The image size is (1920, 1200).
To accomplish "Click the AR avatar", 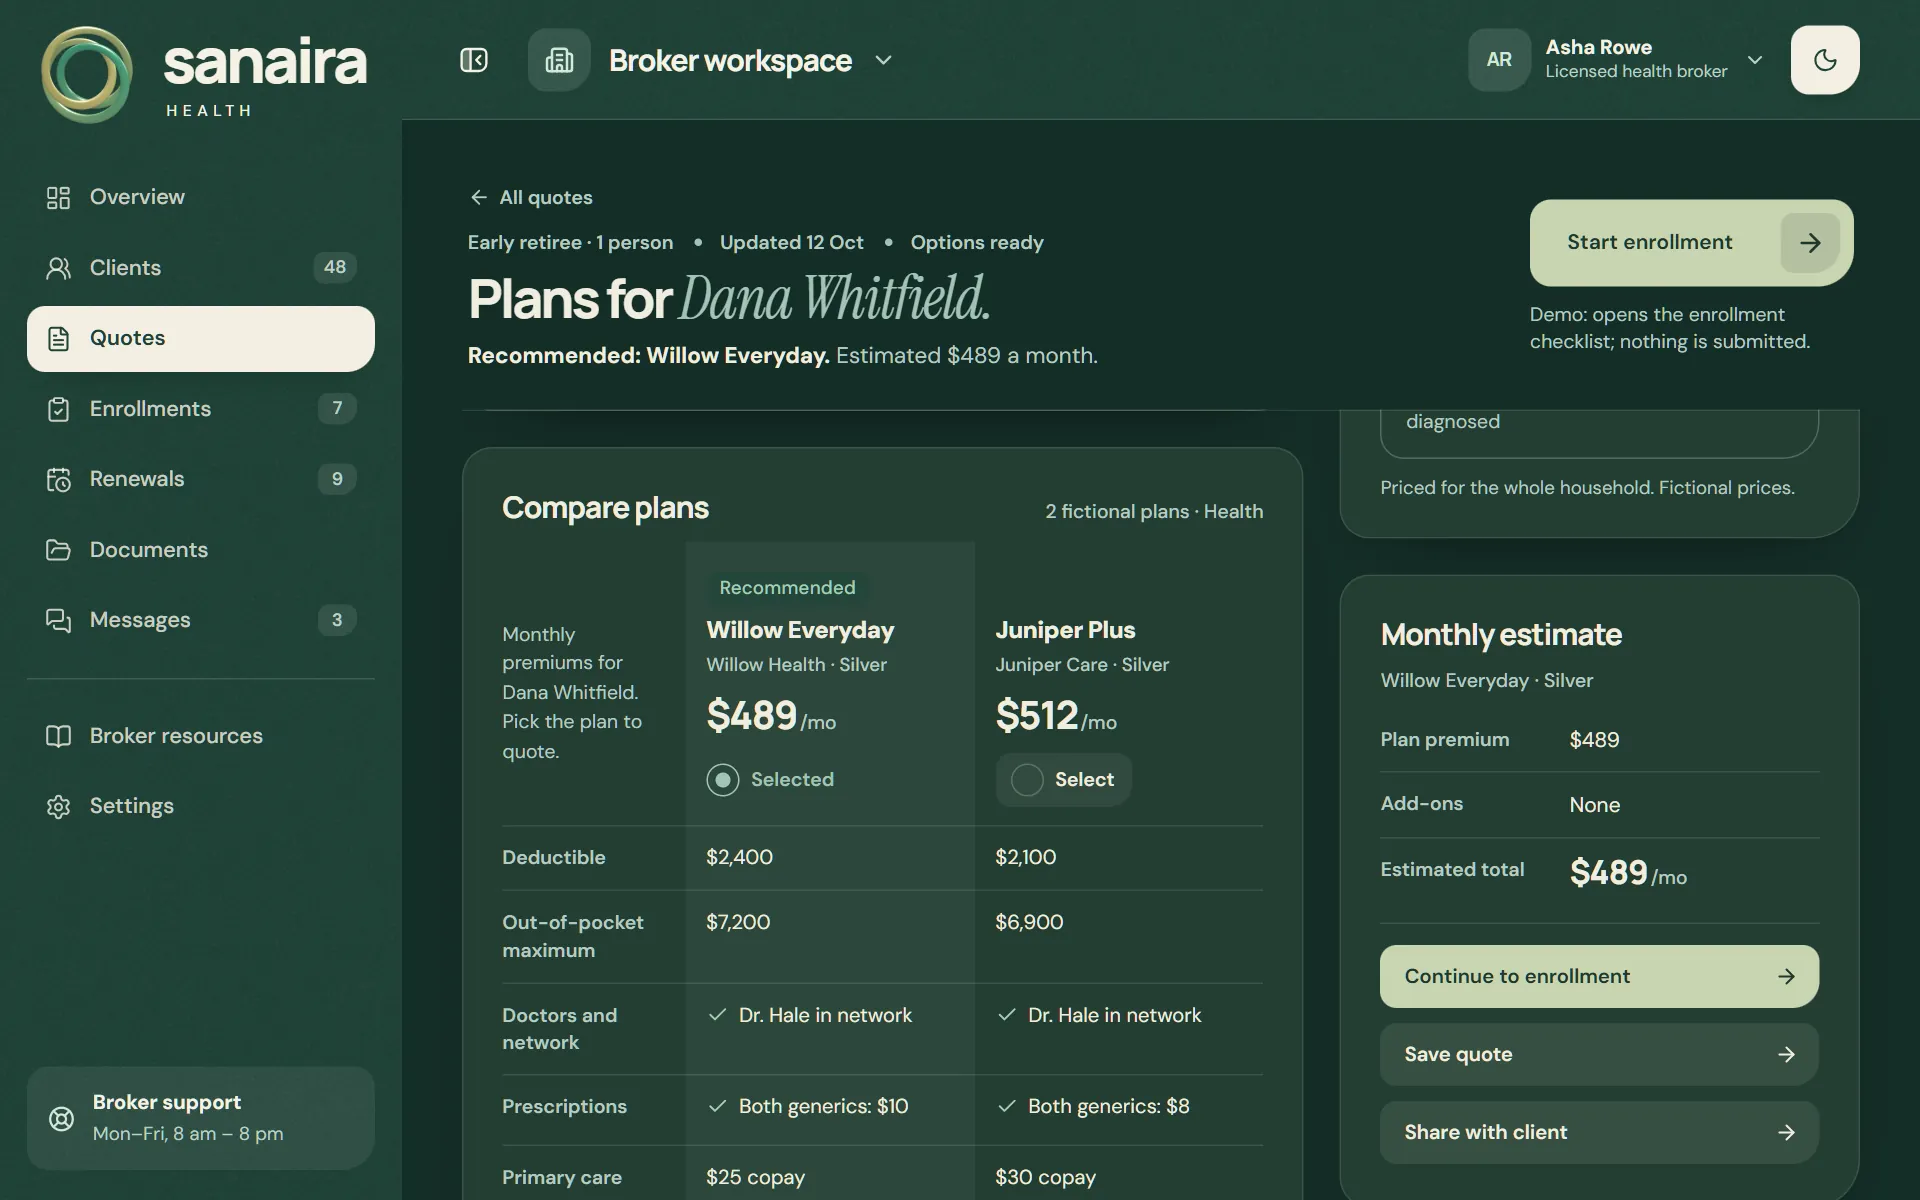I will (1499, 60).
